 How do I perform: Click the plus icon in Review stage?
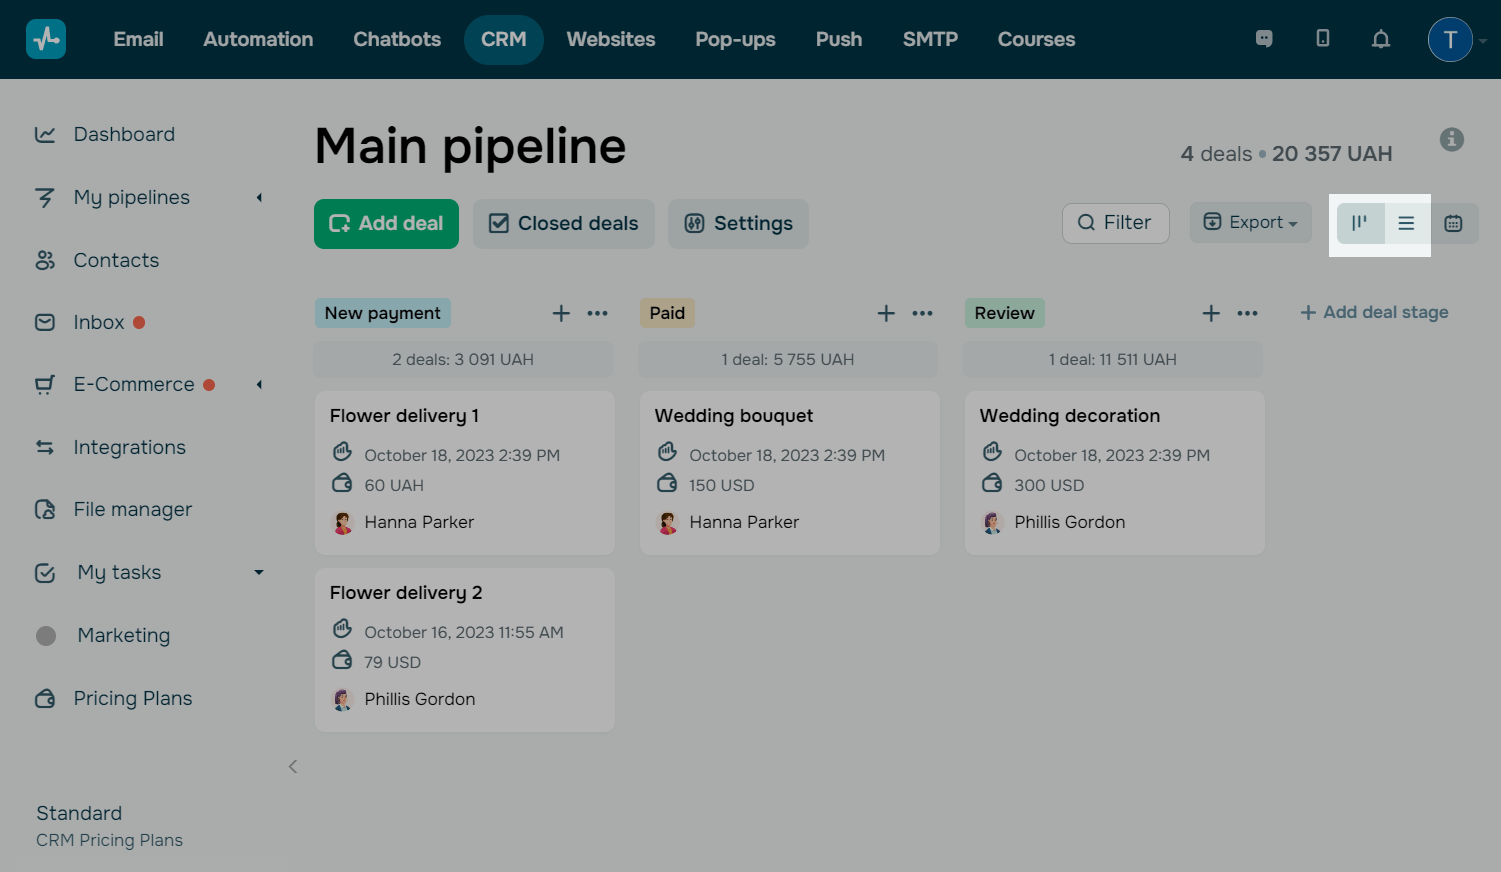tap(1210, 314)
